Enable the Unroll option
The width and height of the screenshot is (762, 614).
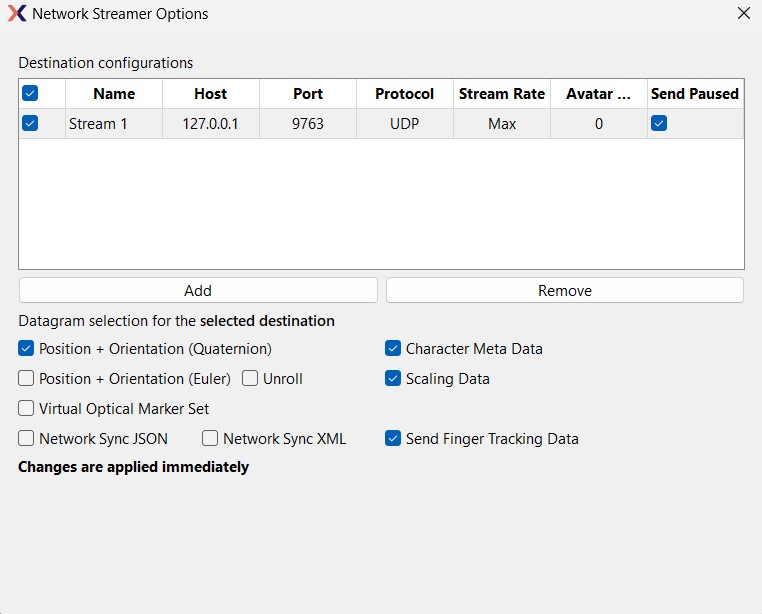click(250, 379)
